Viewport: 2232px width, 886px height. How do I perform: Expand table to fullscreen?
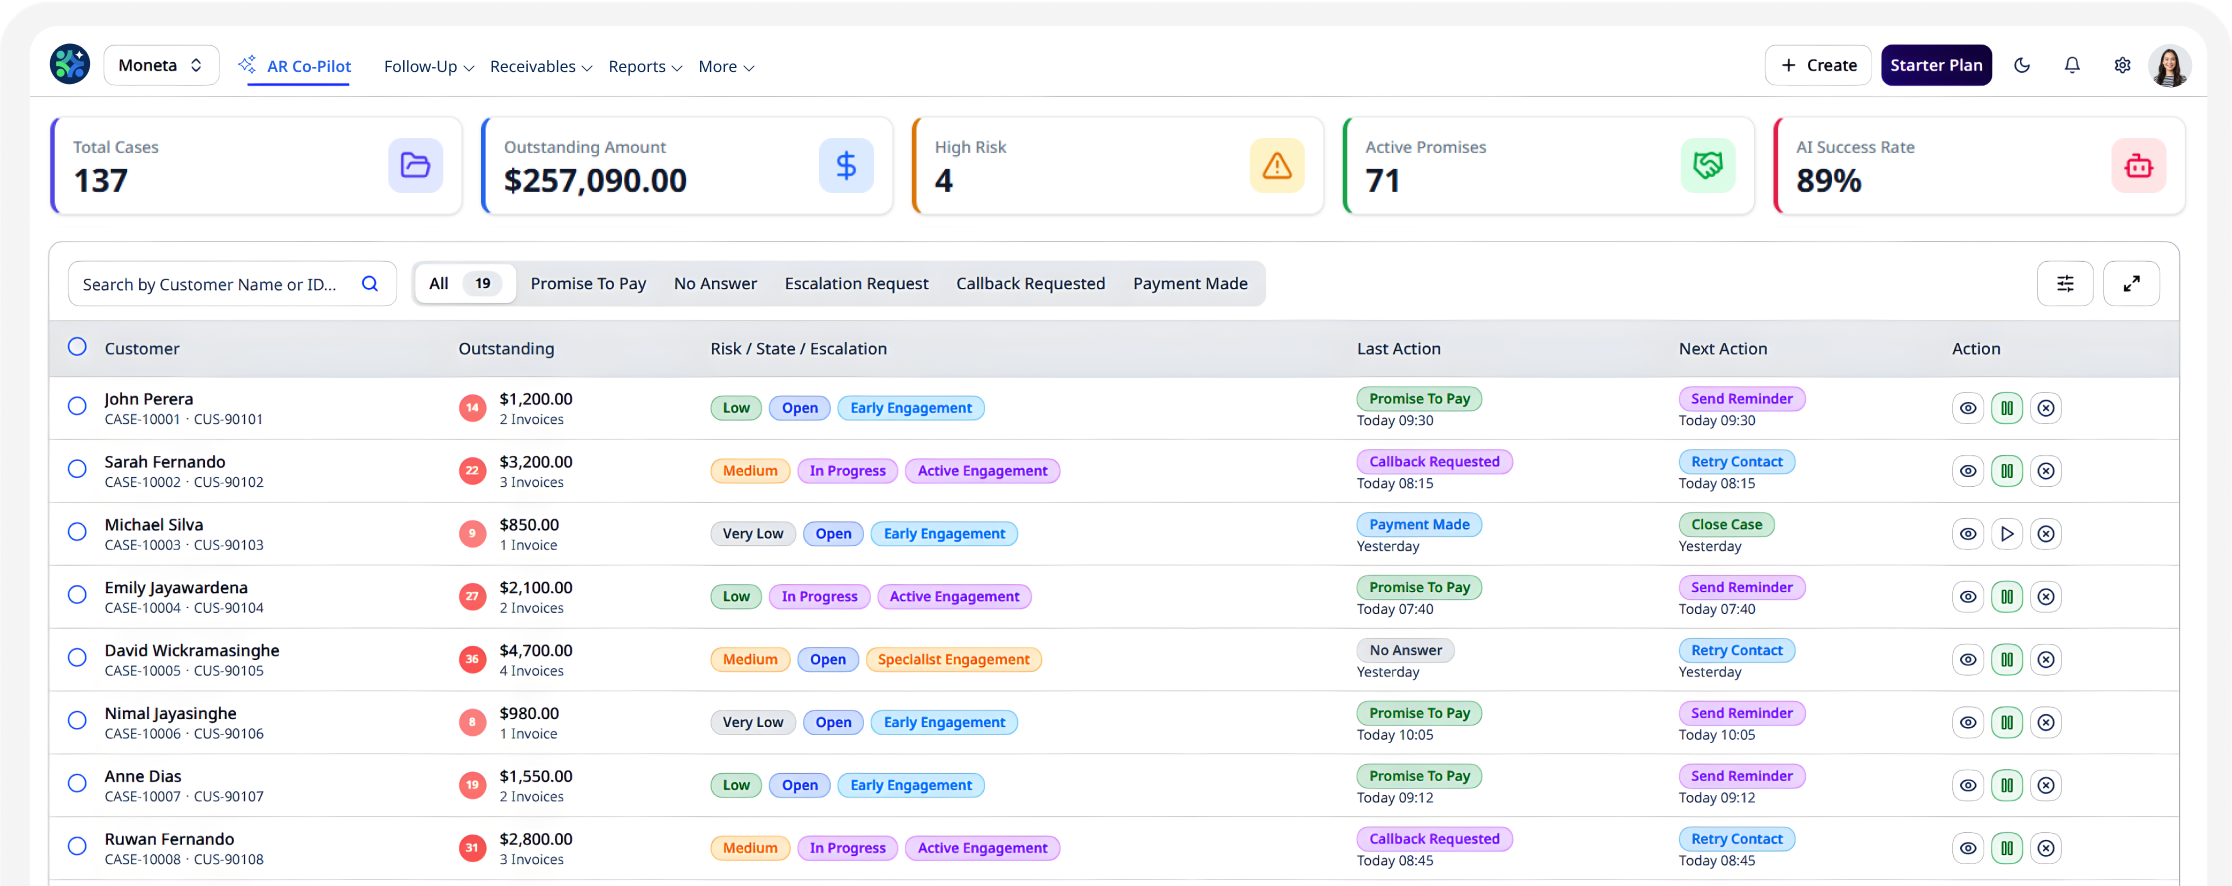coord(2131,284)
